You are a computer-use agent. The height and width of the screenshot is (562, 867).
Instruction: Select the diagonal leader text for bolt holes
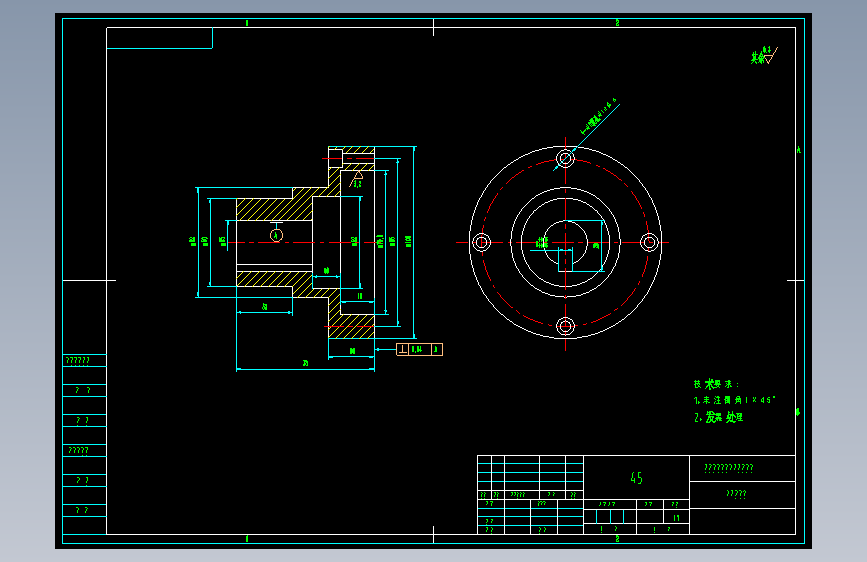click(598, 117)
